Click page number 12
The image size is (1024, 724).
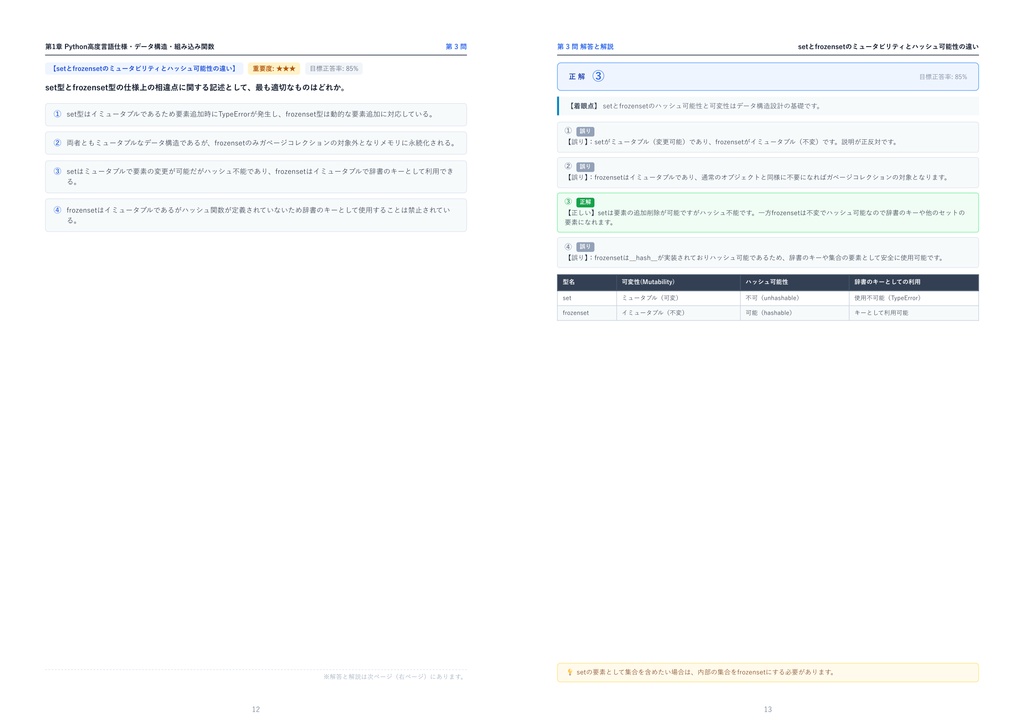(x=256, y=709)
